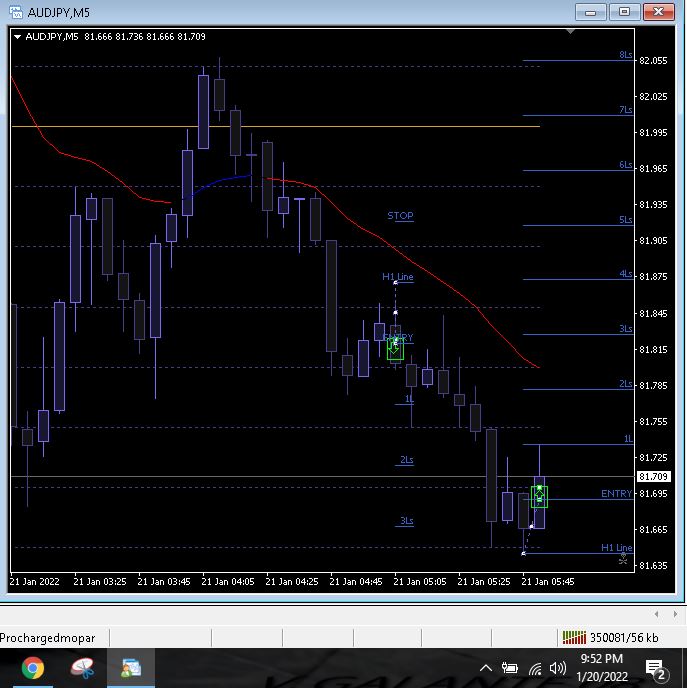Open Google Chrome from the taskbar
This screenshot has width=687, height=688.
33,668
